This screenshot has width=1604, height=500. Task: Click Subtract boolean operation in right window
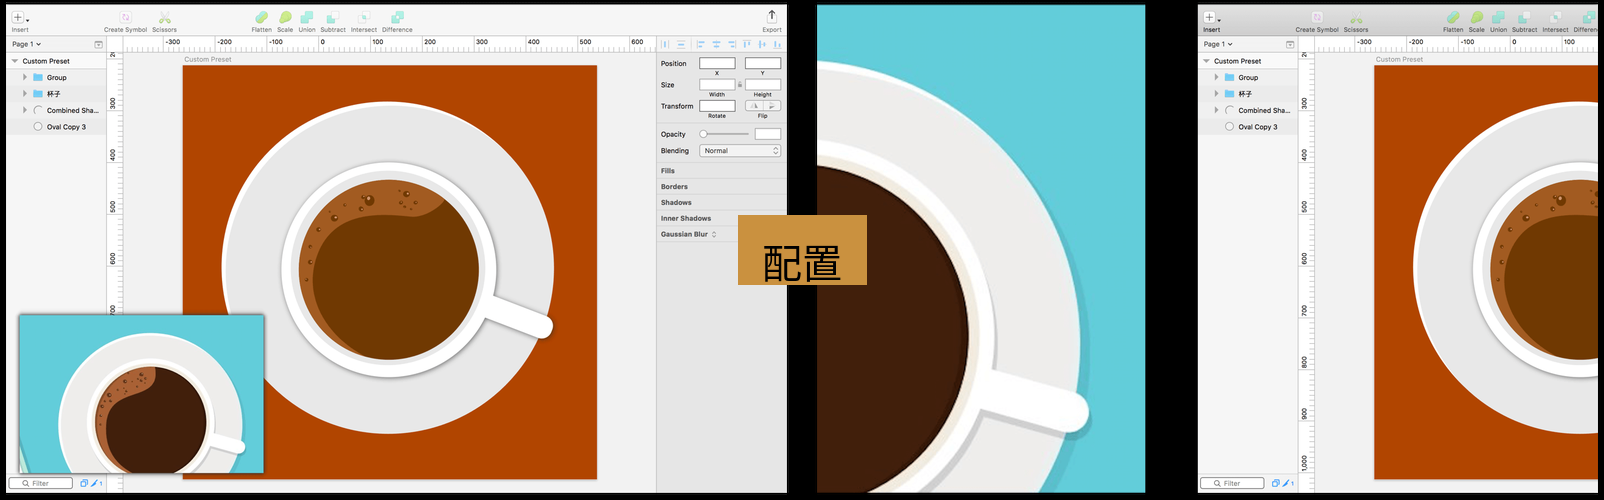[x=1524, y=18]
